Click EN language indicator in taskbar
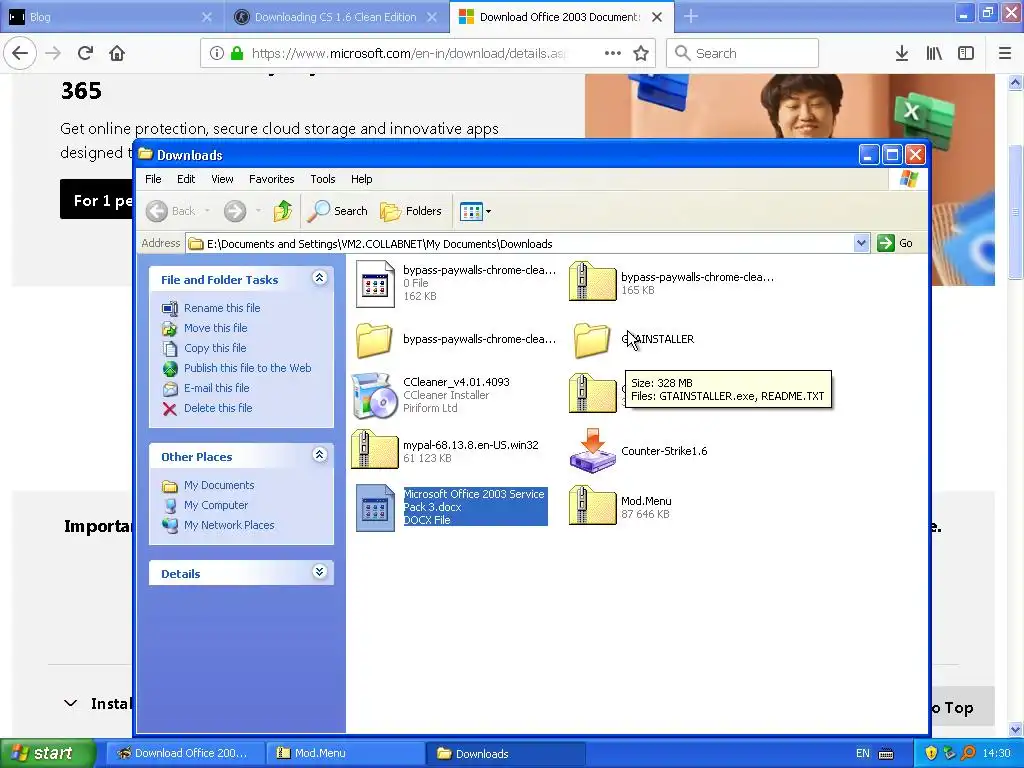This screenshot has height=768, width=1024. pos(863,753)
